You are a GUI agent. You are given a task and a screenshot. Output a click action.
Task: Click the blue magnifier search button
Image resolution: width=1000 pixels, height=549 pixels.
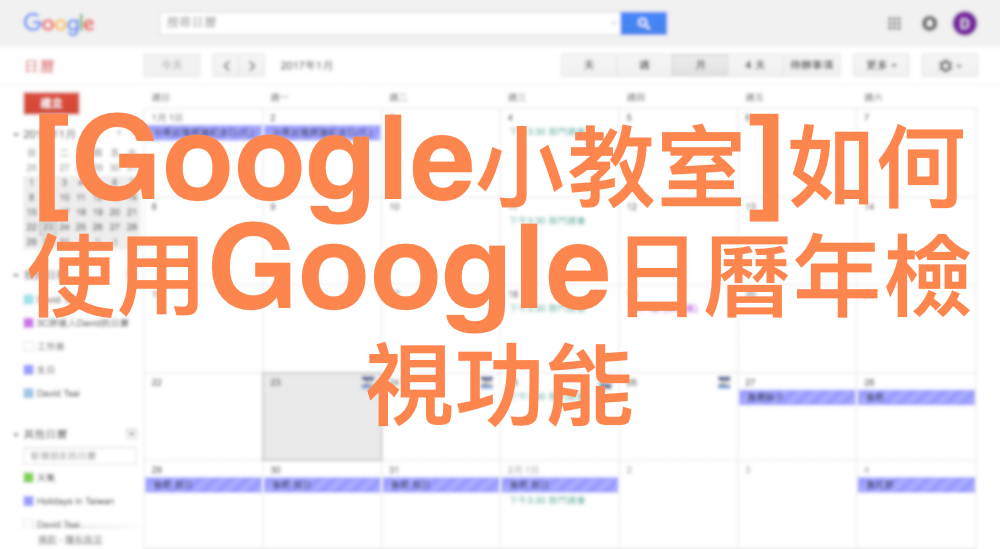[x=643, y=23]
